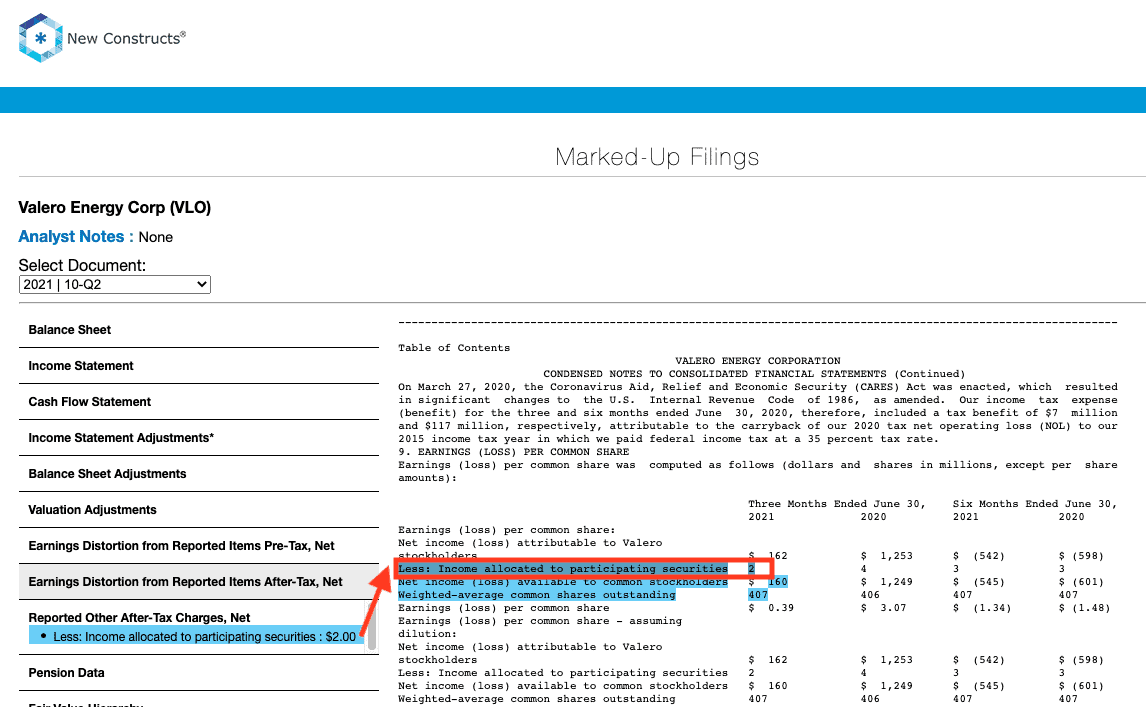Viewport: 1146px width, 707px height.
Task: Click the Select Document: label
Action: click(82, 265)
